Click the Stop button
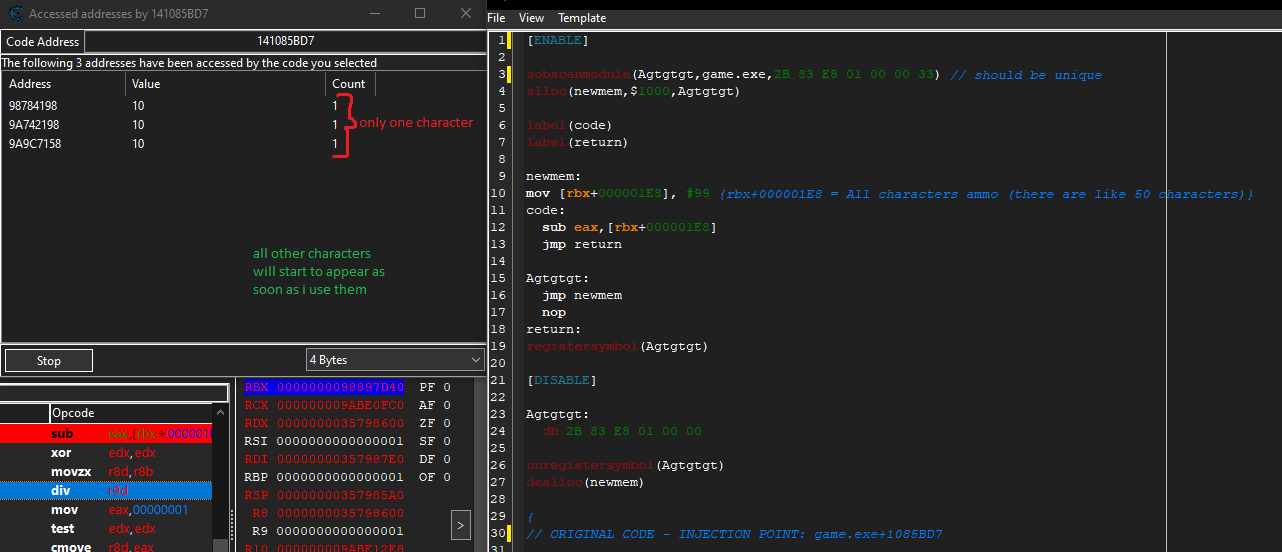1282x552 pixels. coord(49,361)
